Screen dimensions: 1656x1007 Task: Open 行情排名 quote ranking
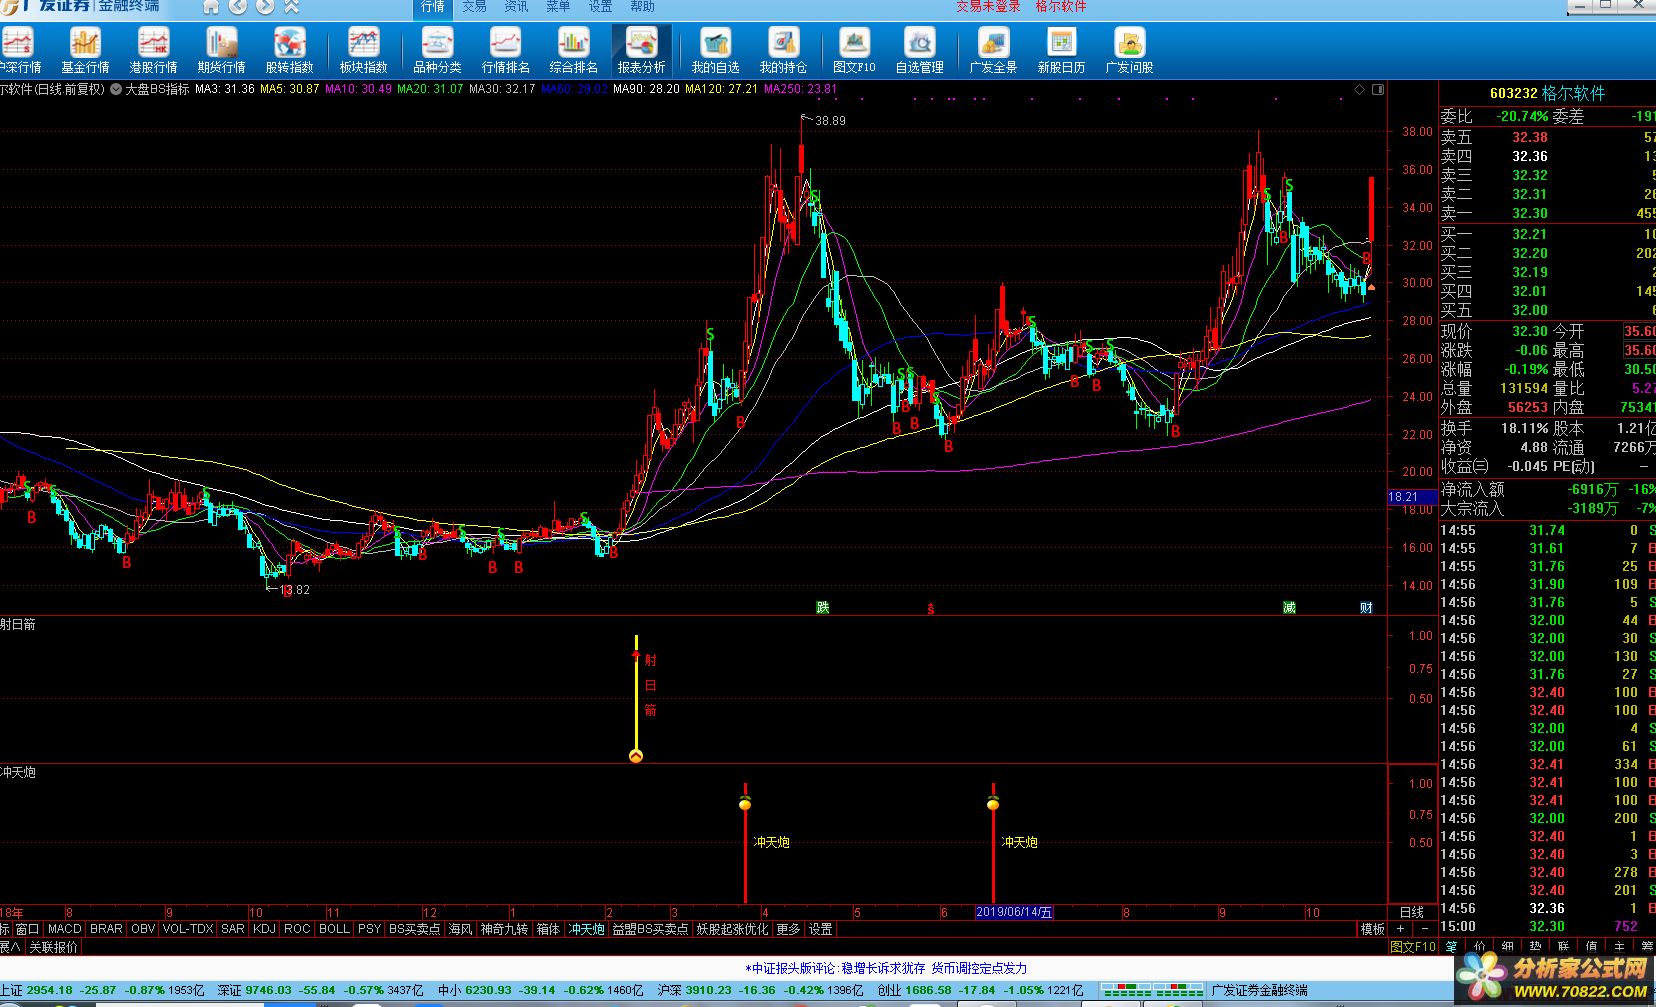tap(505, 50)
